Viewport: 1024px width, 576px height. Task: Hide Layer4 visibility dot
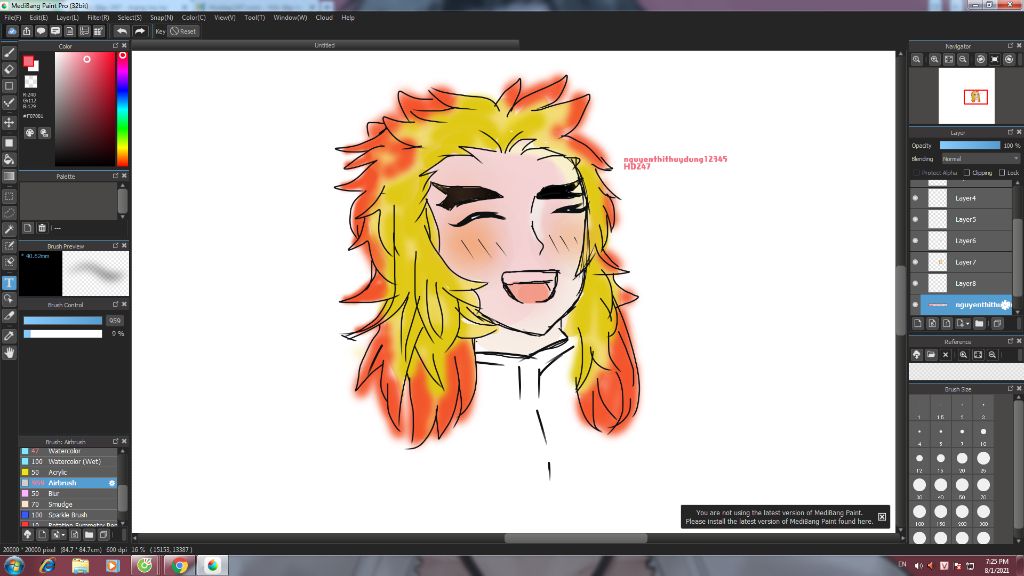coord(915,198)
